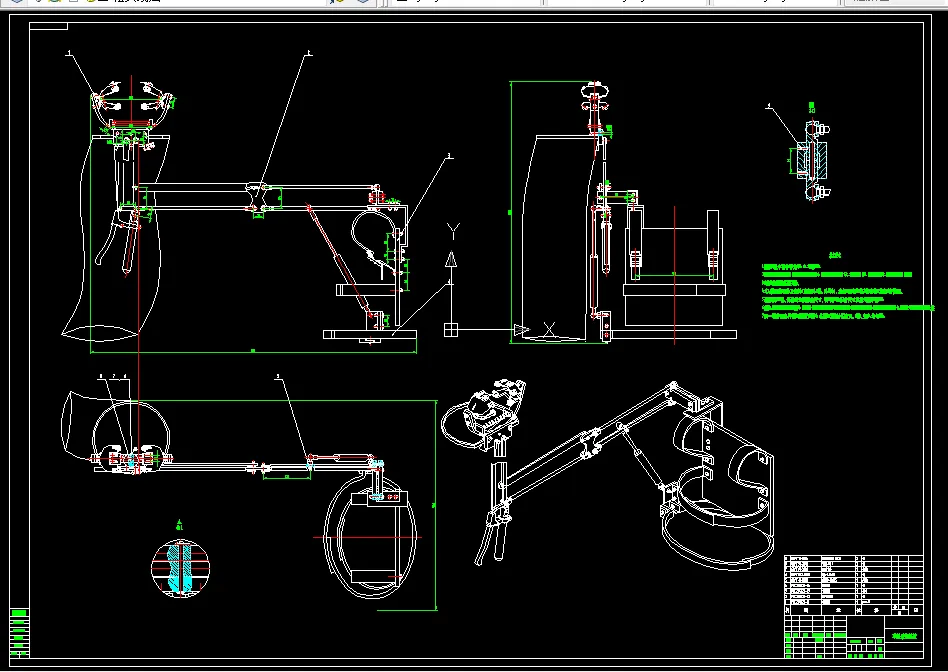Image resolution: width=948 pixels, height=672 pixels.
Task: Select the red diagonal gas strut in front view
Action: (x=340, y=260)
